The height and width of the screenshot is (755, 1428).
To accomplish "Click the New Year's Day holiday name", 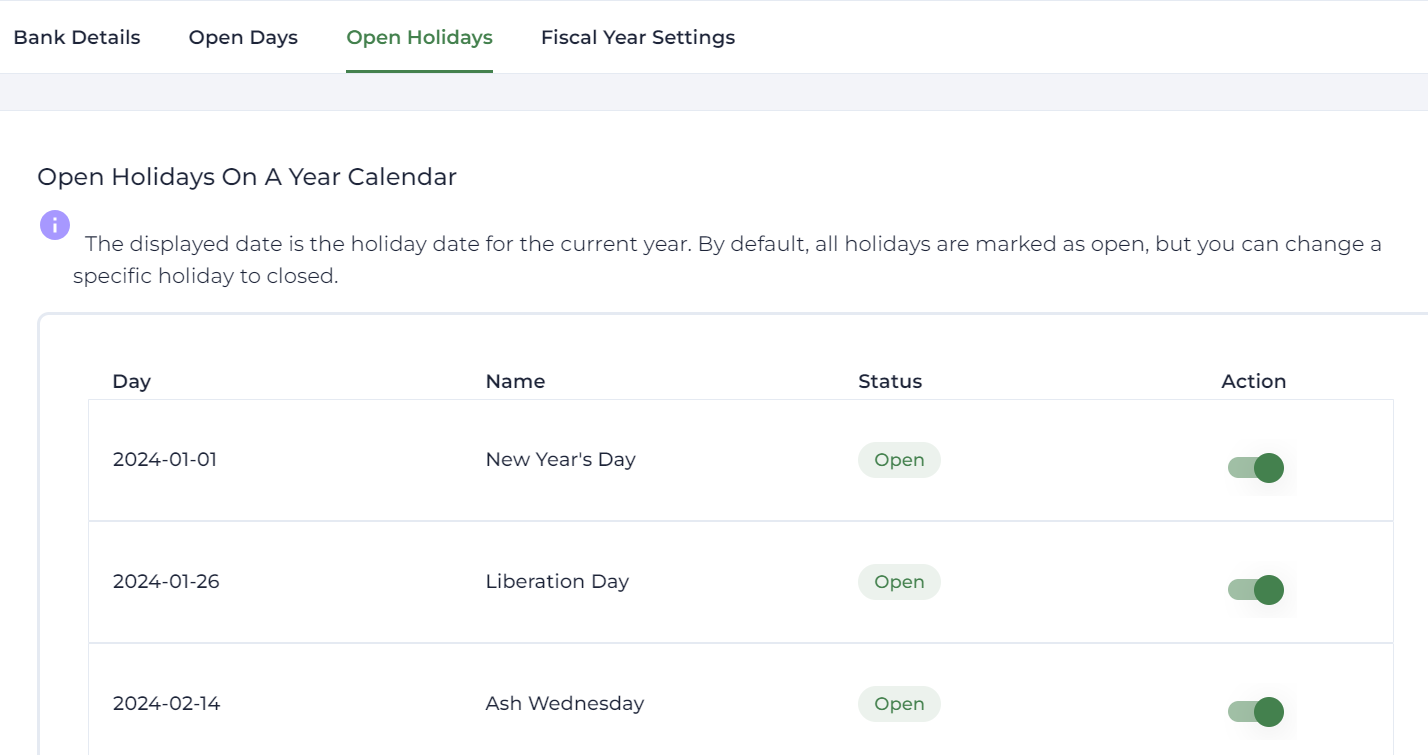I will coord(560,460).
